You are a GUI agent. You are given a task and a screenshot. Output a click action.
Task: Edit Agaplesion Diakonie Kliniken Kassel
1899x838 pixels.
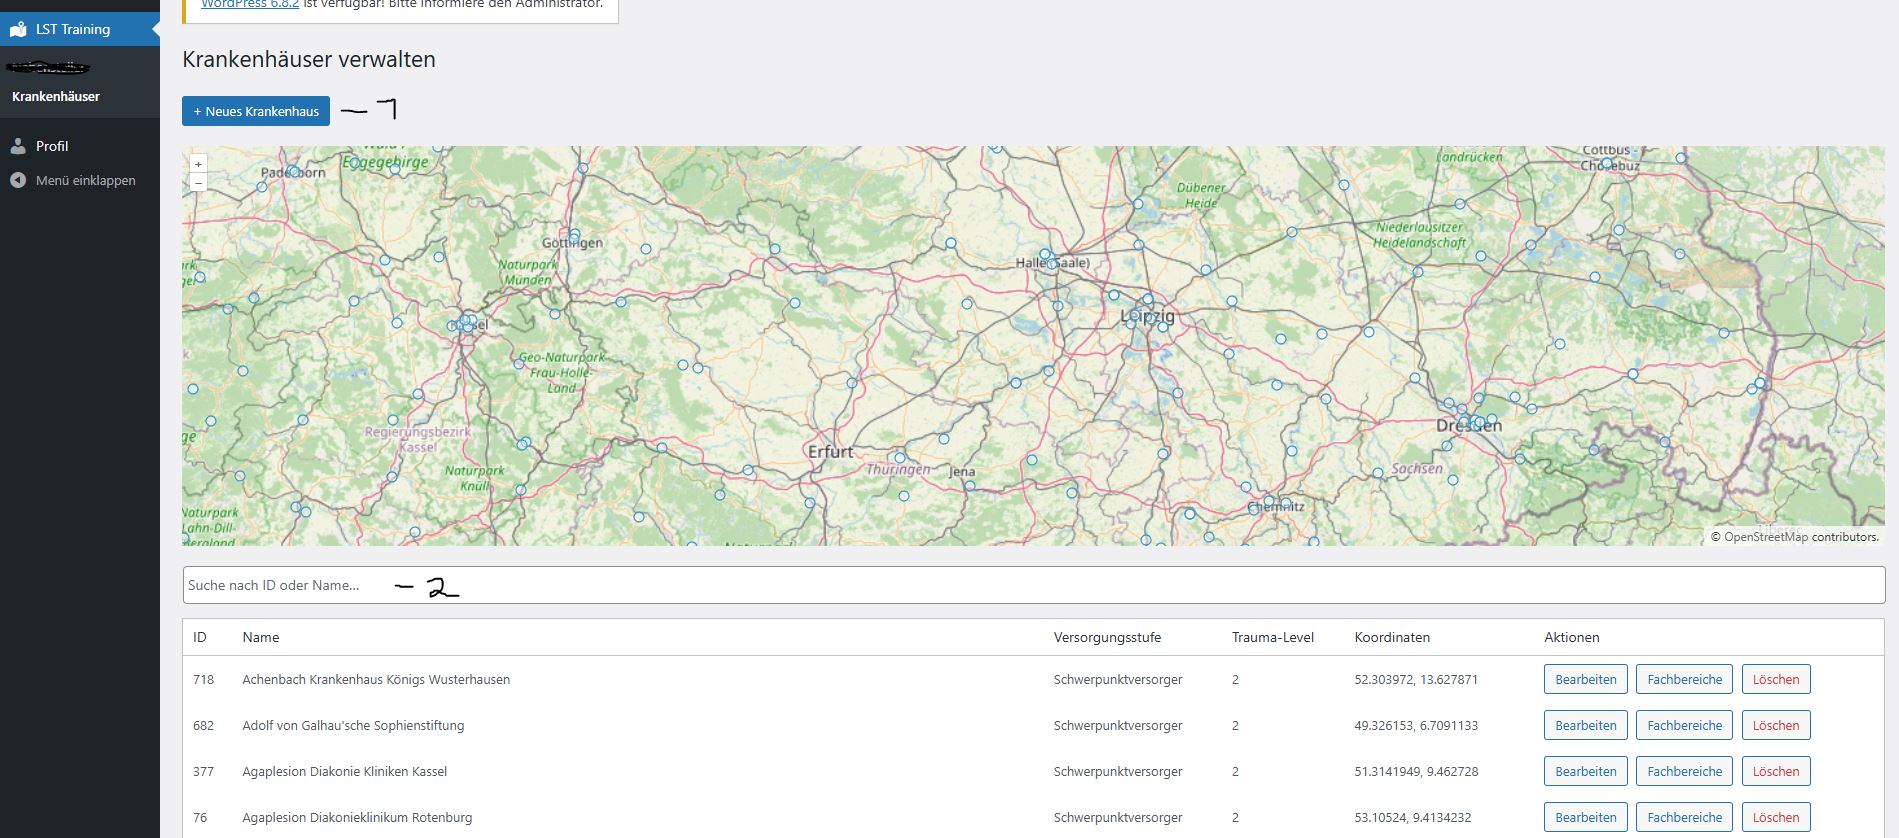[1586, 771]
